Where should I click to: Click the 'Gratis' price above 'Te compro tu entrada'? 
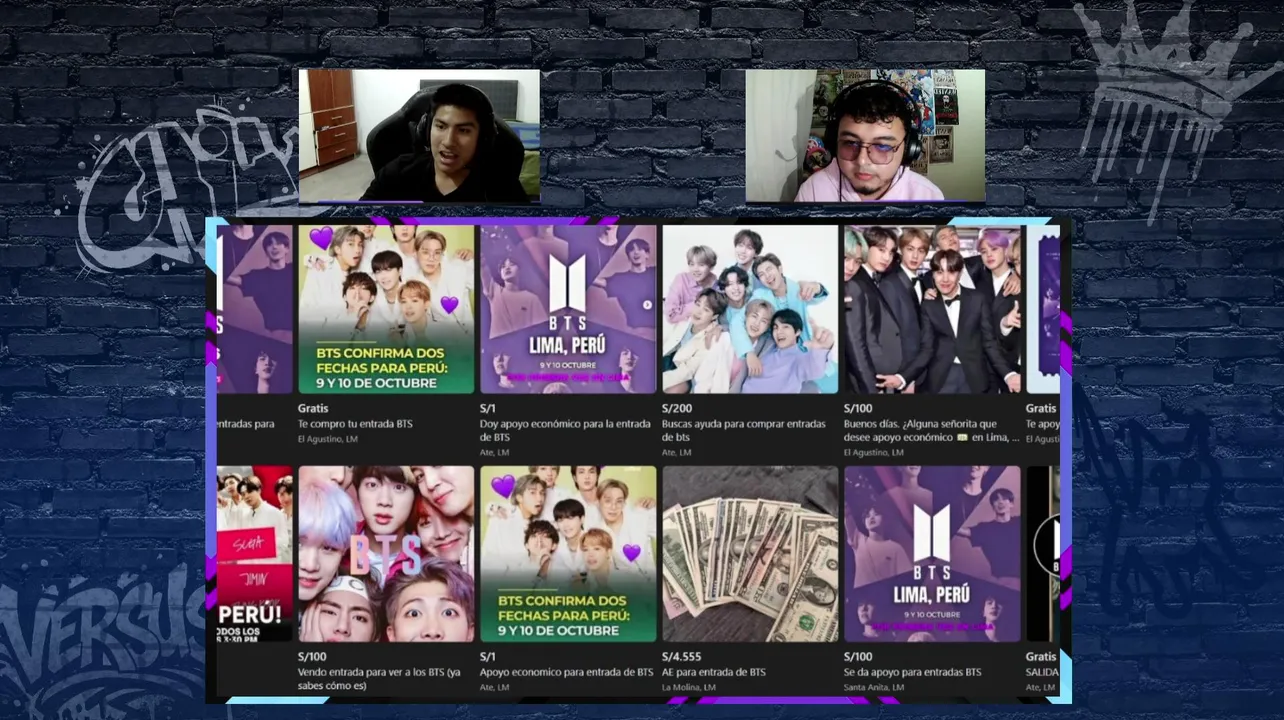pos(313,408)
